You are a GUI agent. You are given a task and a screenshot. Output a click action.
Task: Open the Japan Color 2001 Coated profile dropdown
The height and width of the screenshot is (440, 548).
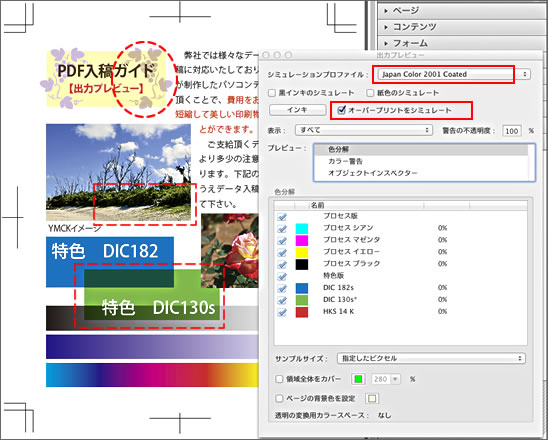tap(454, 74)
